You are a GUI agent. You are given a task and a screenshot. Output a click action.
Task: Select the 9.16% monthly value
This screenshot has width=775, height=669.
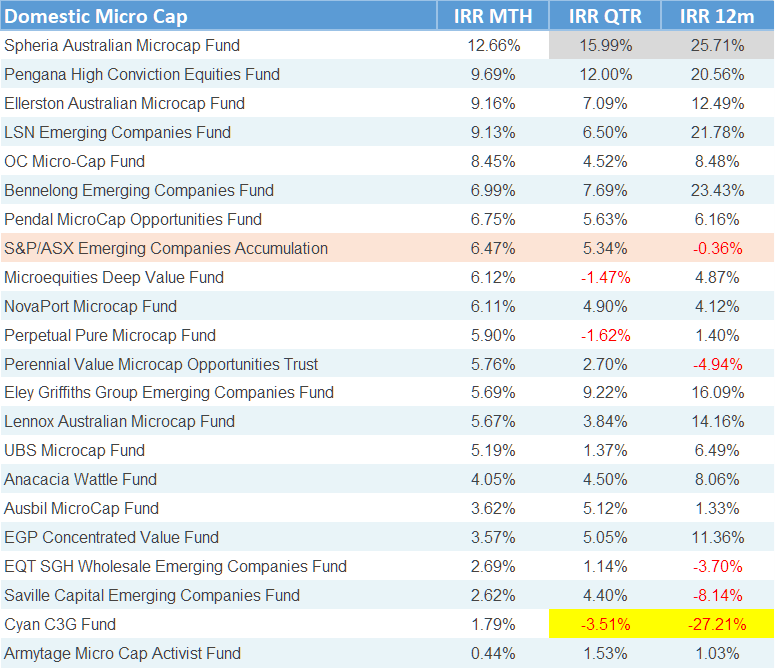tap(493, 103)
